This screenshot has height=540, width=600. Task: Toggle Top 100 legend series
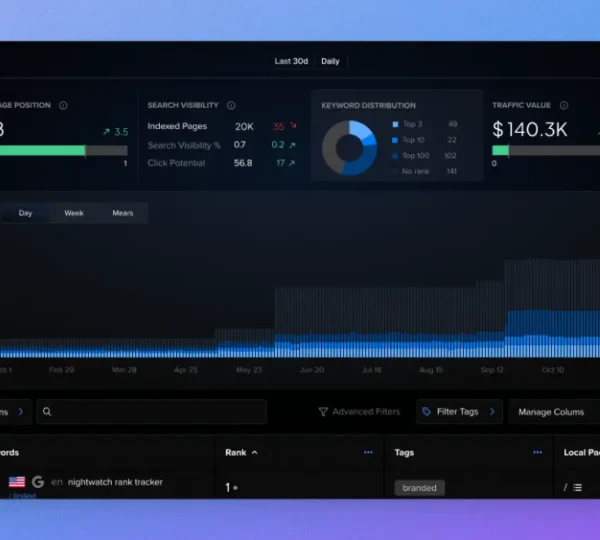coord(395,156)
